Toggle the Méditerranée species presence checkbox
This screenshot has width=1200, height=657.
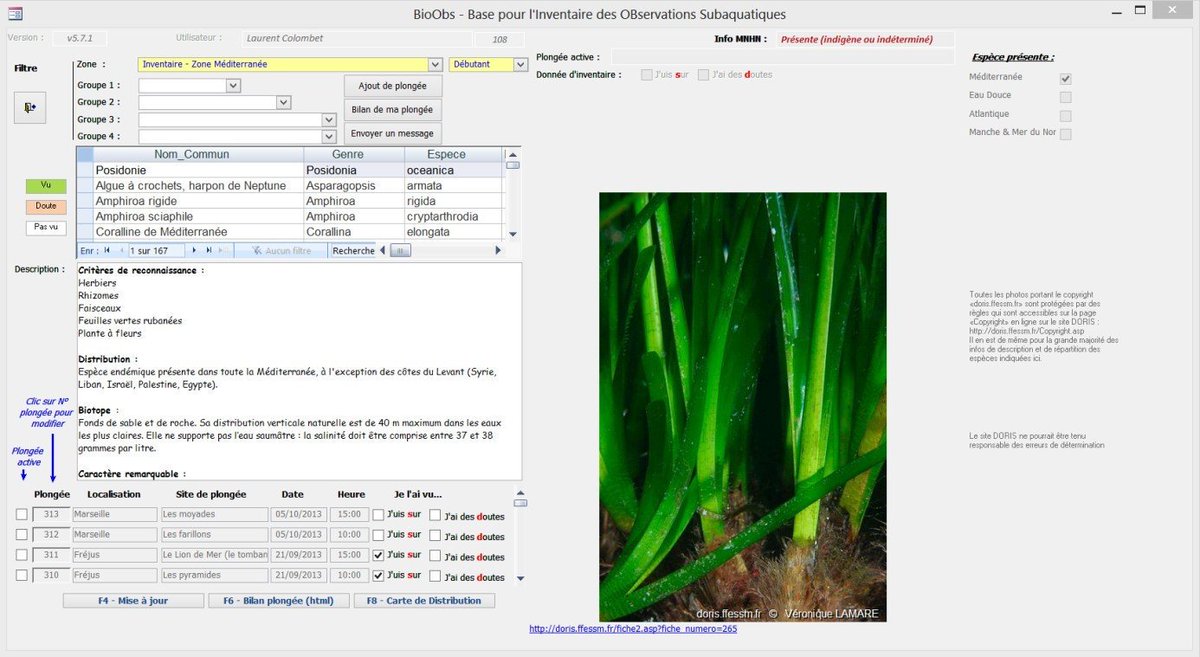(x=1066, y=78)
